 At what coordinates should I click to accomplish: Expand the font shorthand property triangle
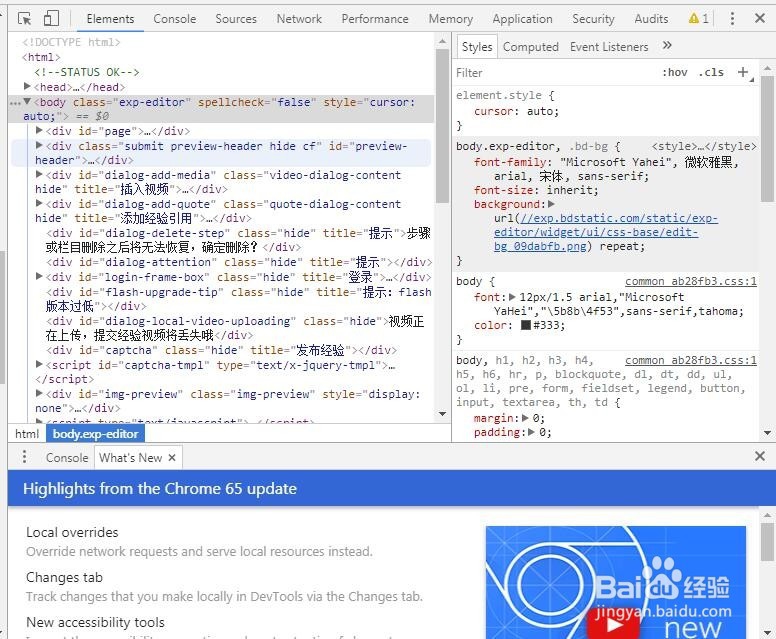(512, 297)
